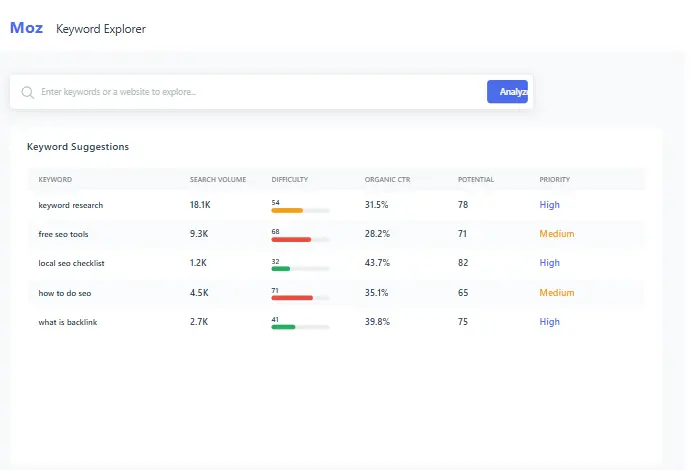694x471 pixels.
Task: Select the 'local seo checklist' keyword
Action: tap(71, 263)
